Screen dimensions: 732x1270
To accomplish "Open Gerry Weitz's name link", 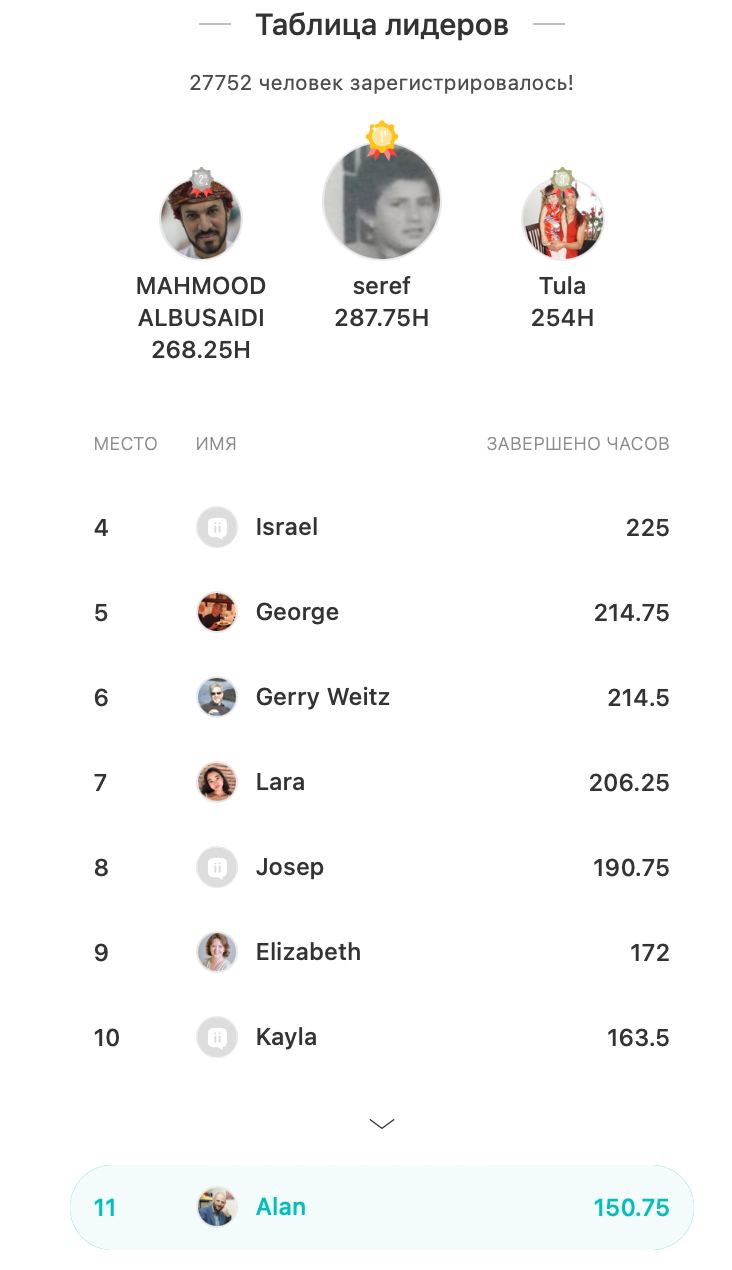I will (322, 697).
